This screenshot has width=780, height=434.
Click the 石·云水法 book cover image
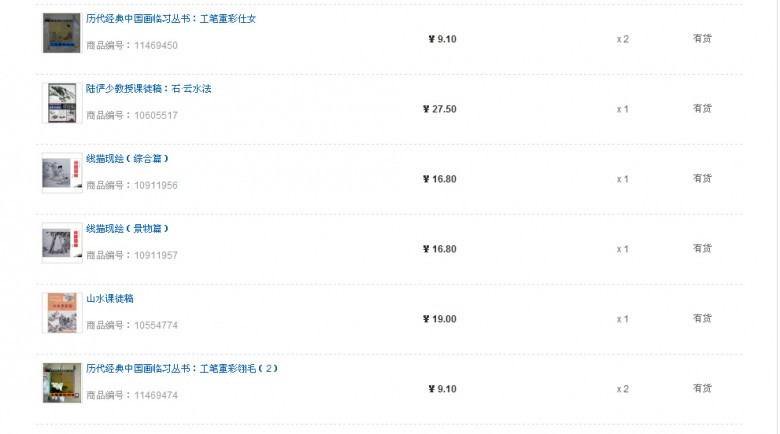tap(62, 103)
